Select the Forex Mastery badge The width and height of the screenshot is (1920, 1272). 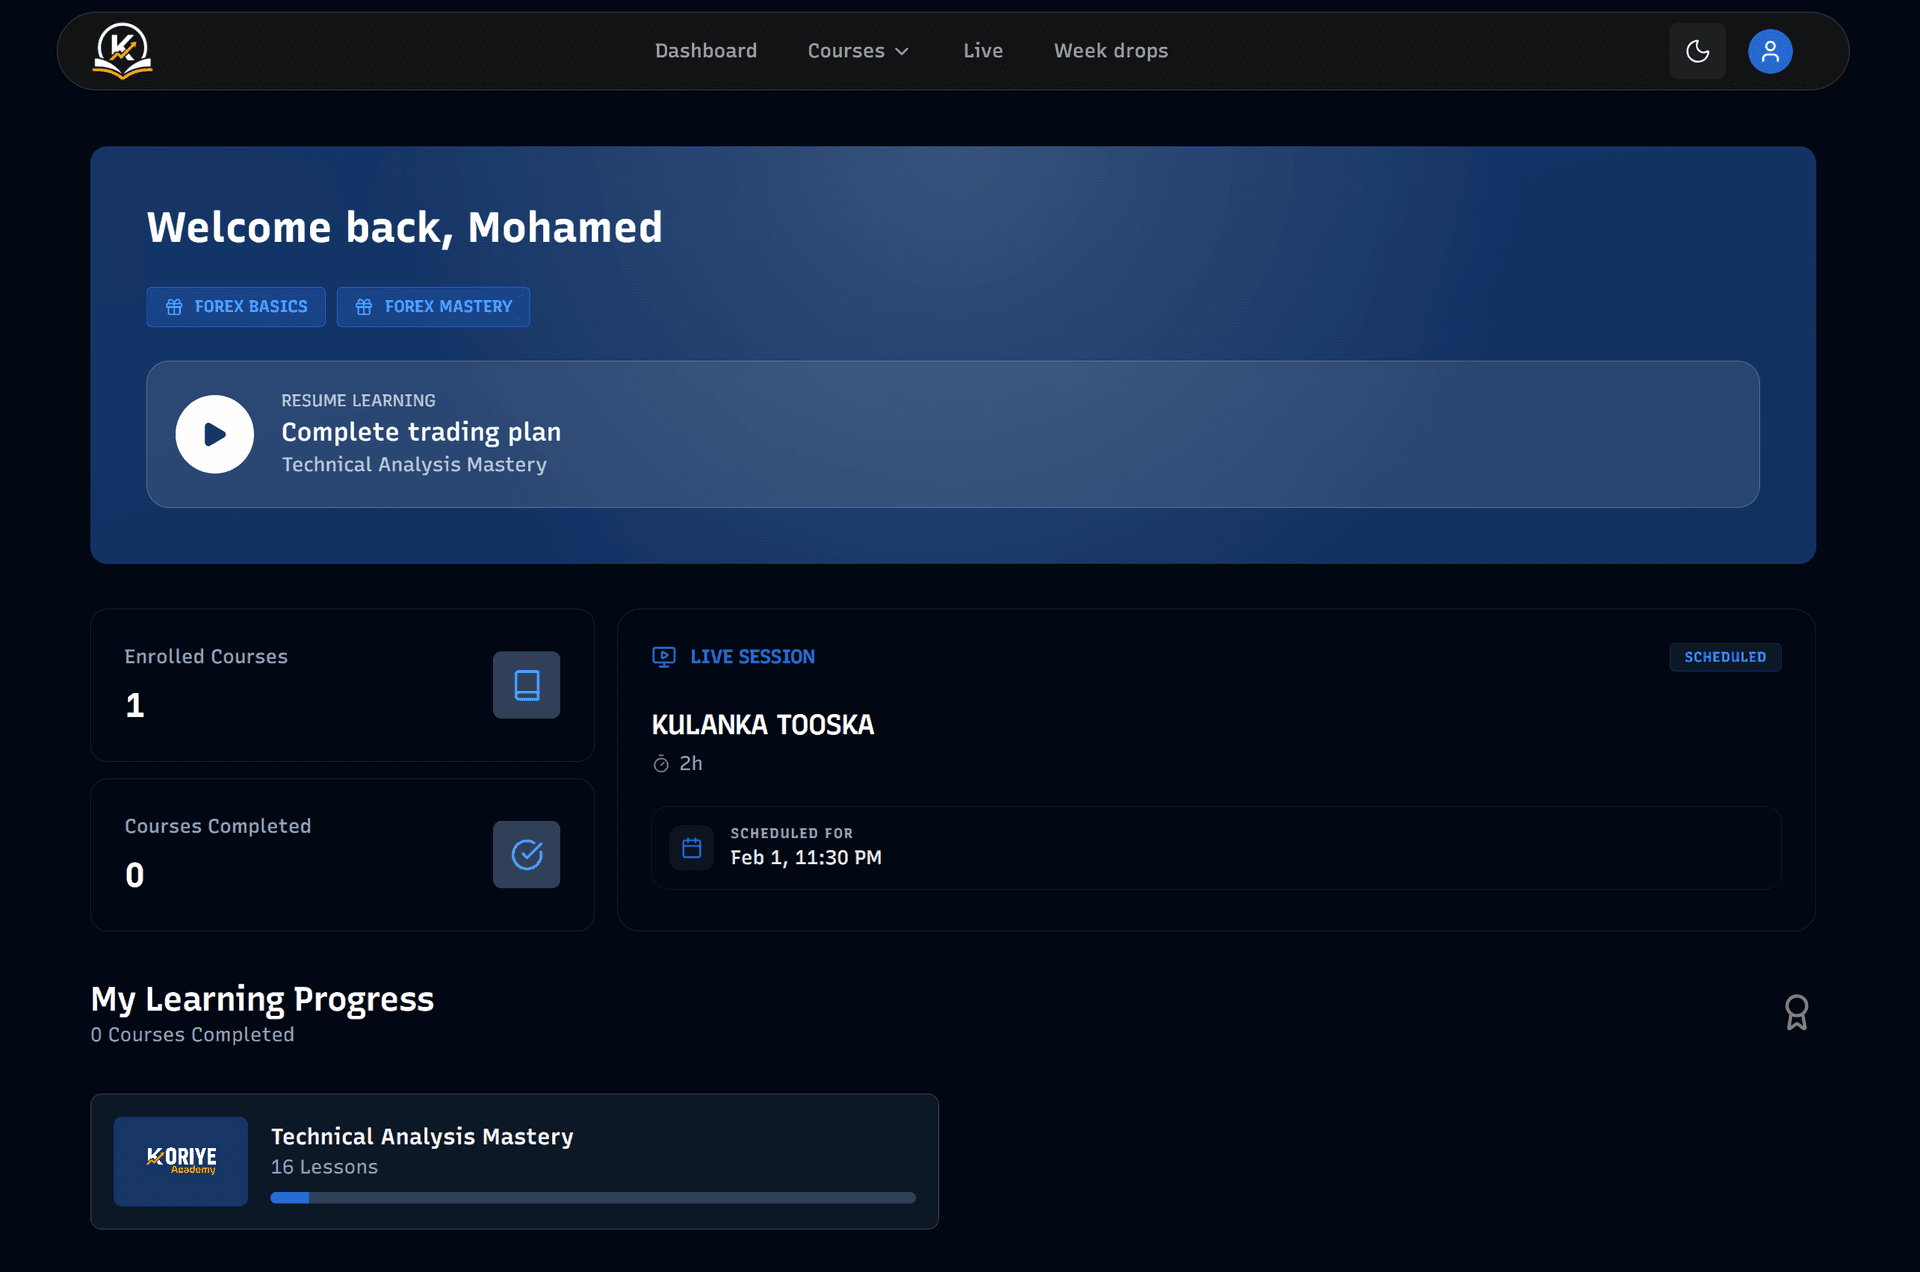pos(433,307)
